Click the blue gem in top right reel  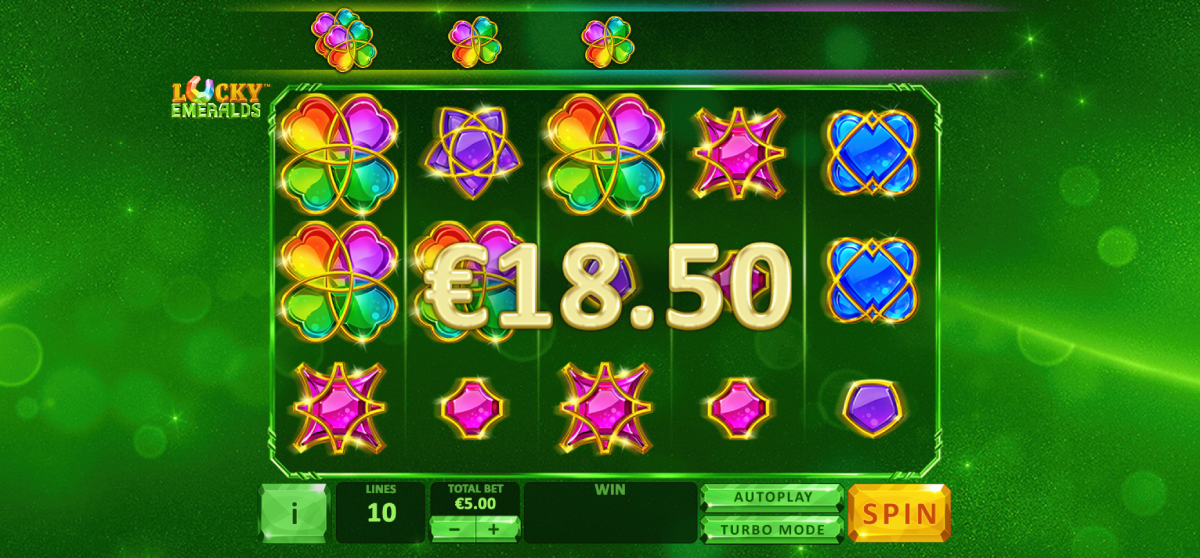click(x=871, y=153)
